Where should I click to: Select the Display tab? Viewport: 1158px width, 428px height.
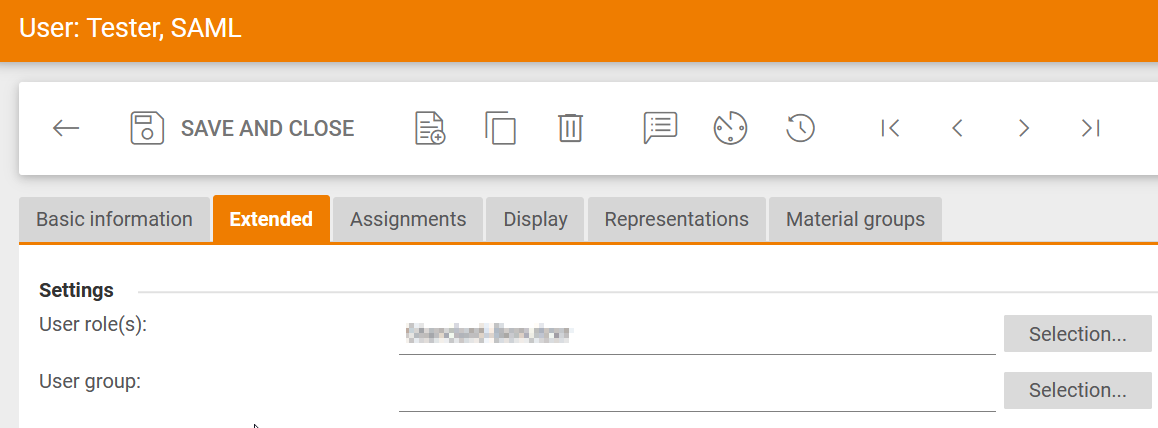click(x=535, y=219)
